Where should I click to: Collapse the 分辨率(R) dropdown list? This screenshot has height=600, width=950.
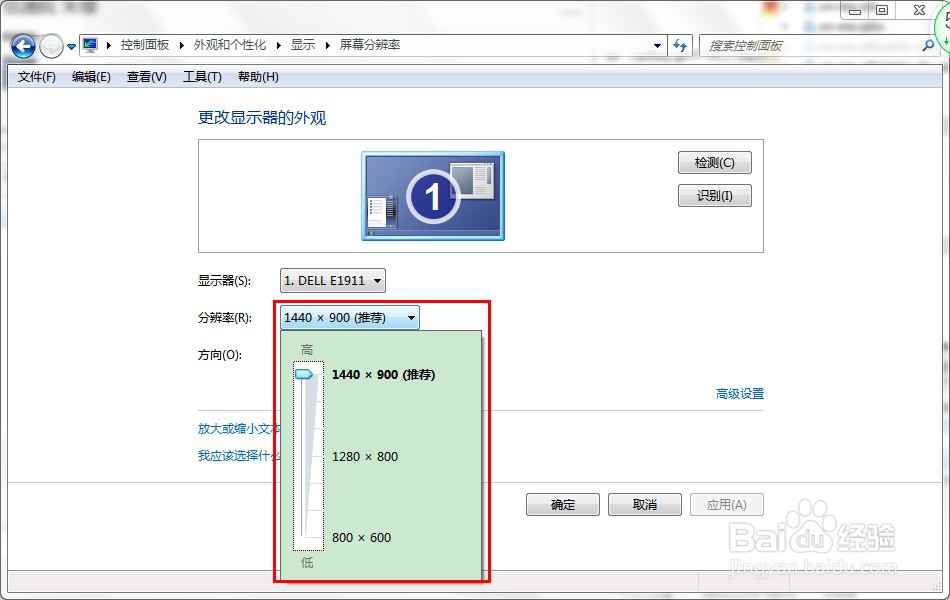pos(410,317)
